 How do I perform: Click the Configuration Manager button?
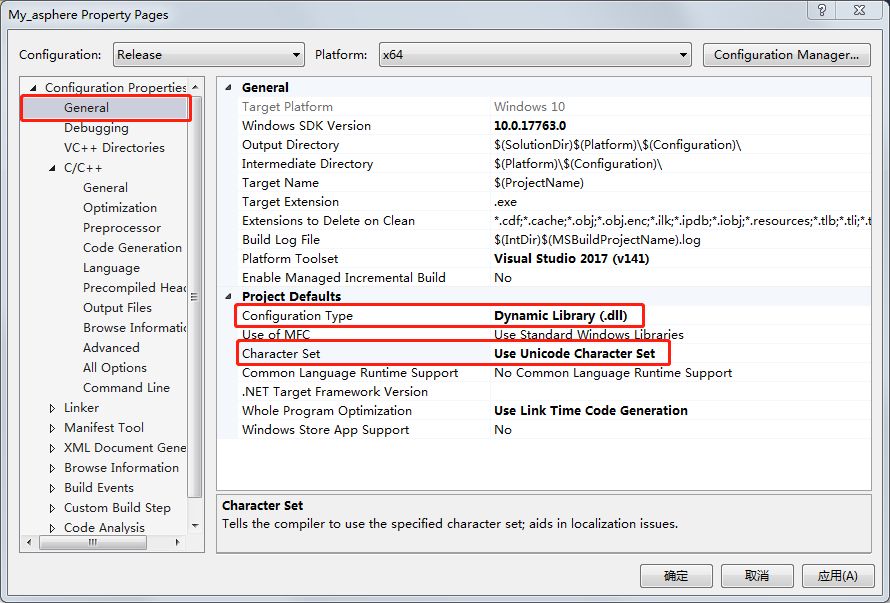tap(786, 55)
